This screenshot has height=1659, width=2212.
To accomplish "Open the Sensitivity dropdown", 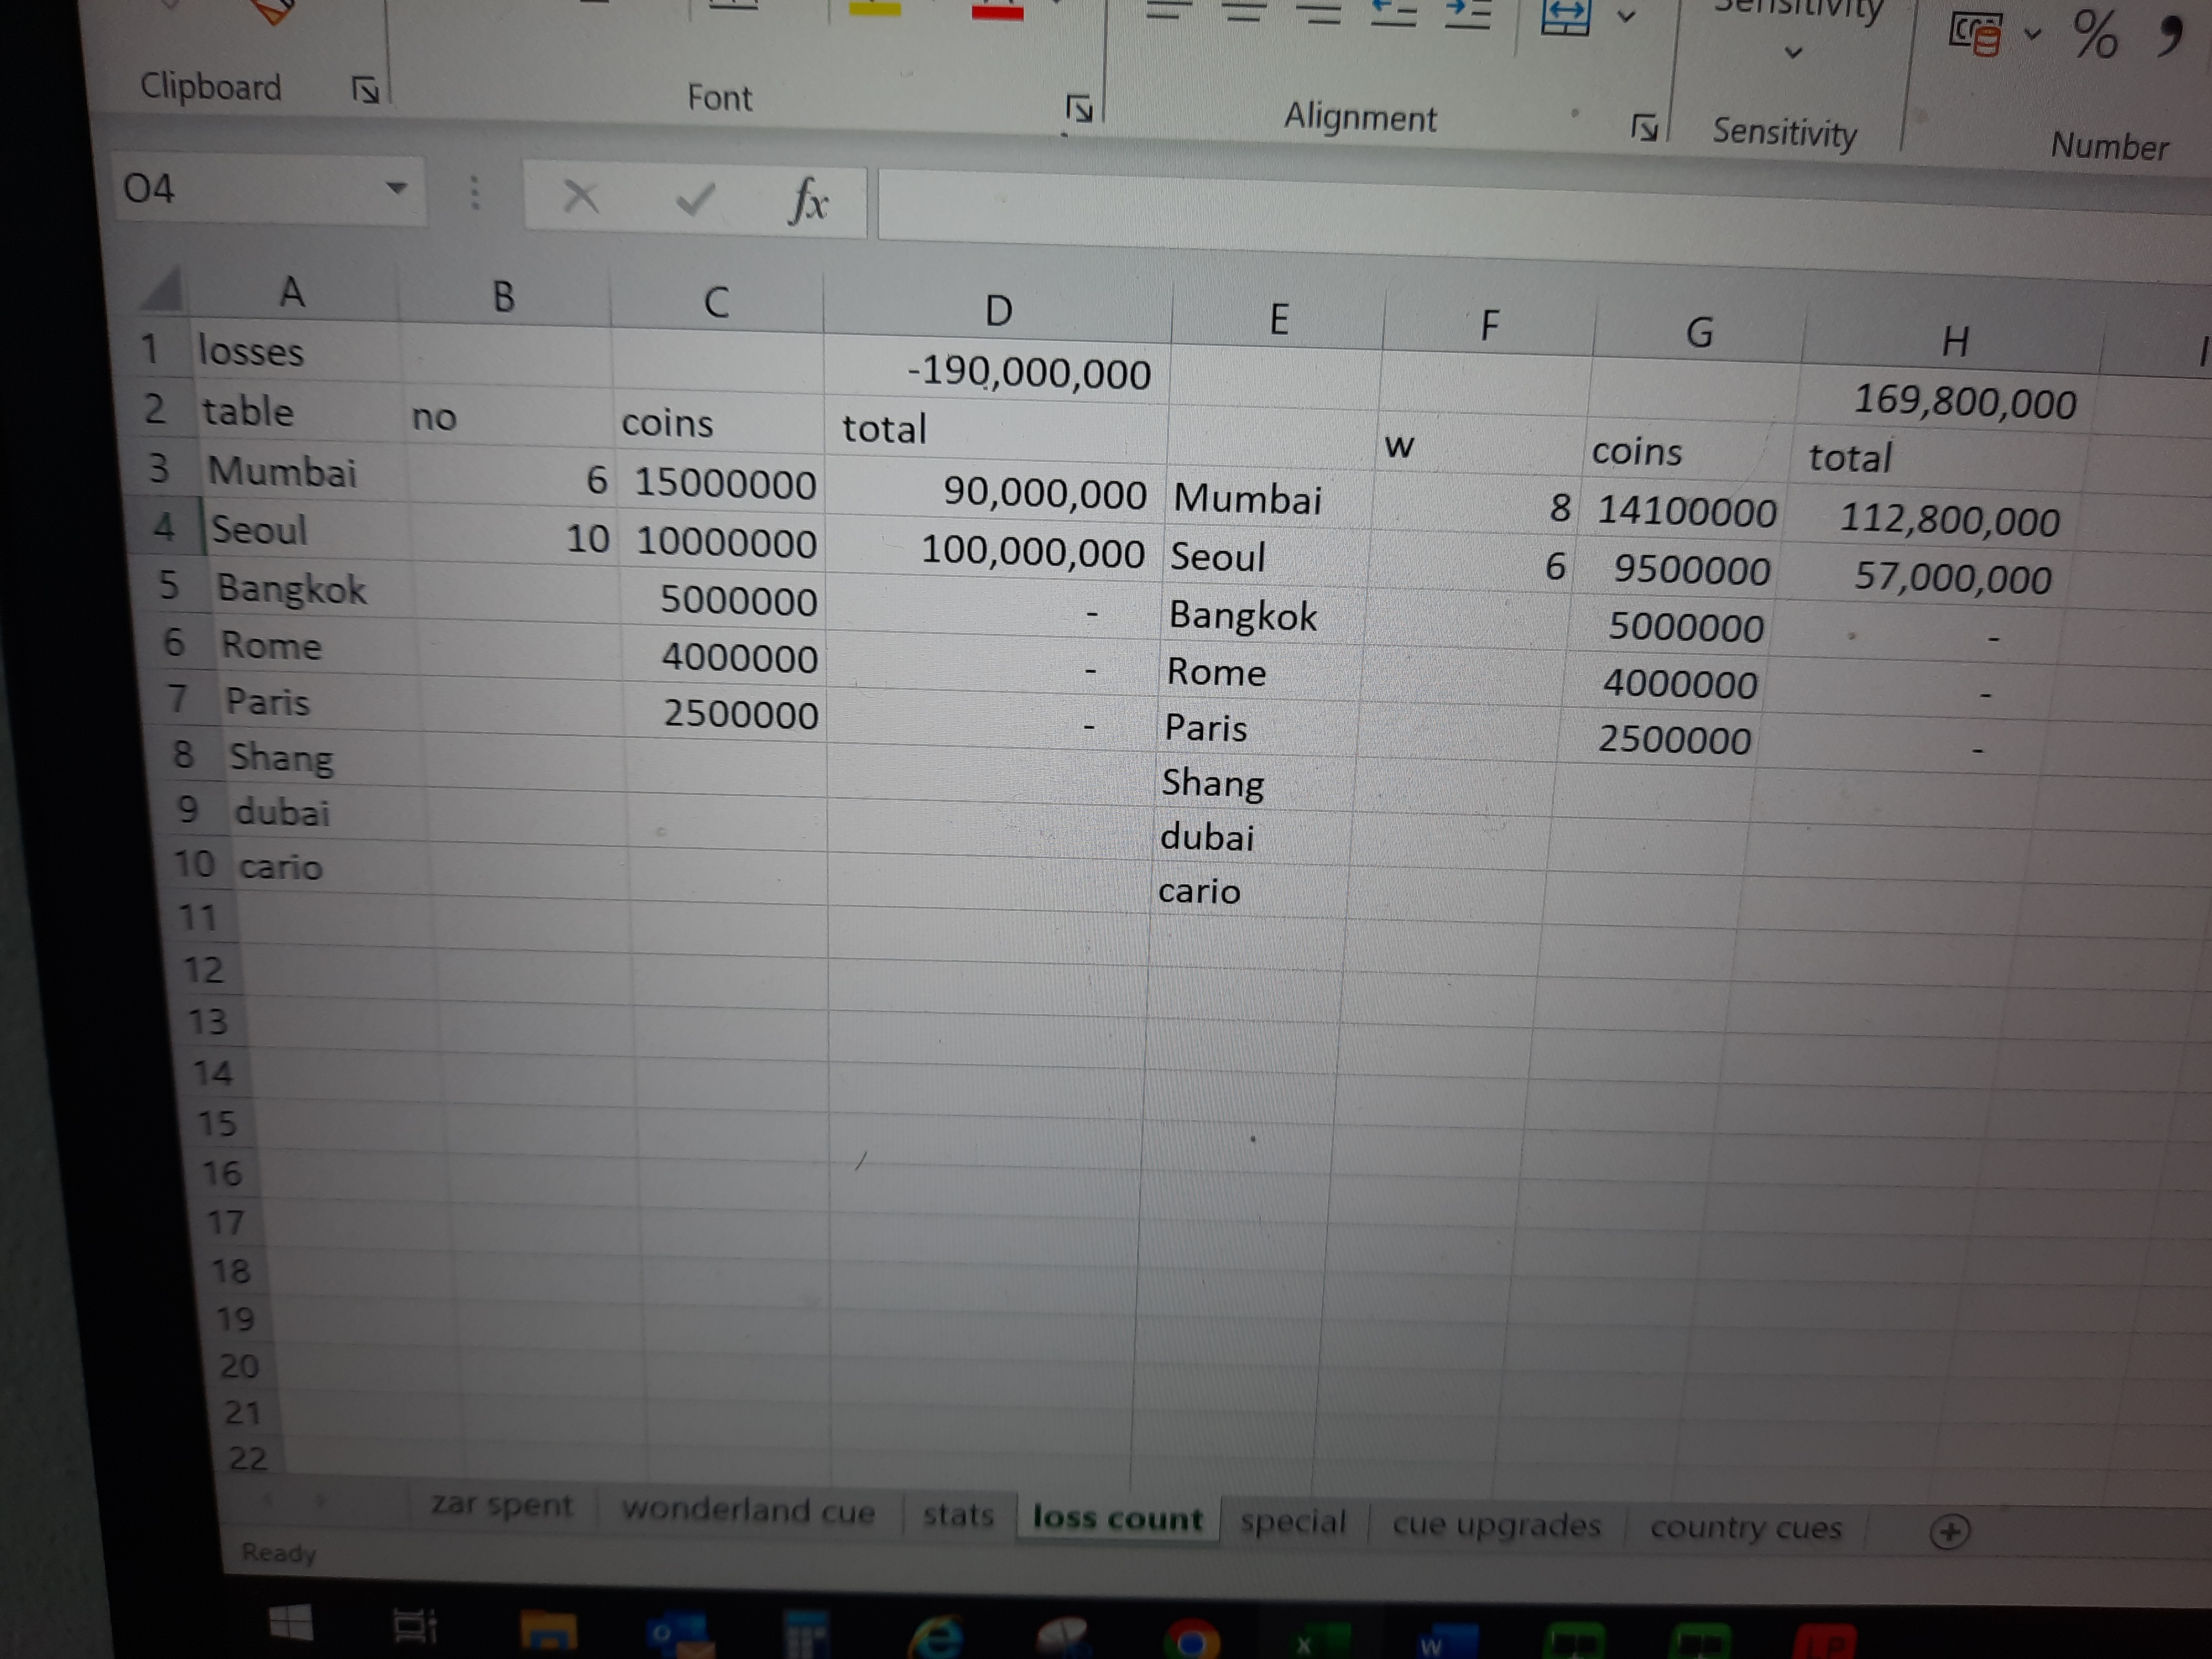I will coord(1793,52).
